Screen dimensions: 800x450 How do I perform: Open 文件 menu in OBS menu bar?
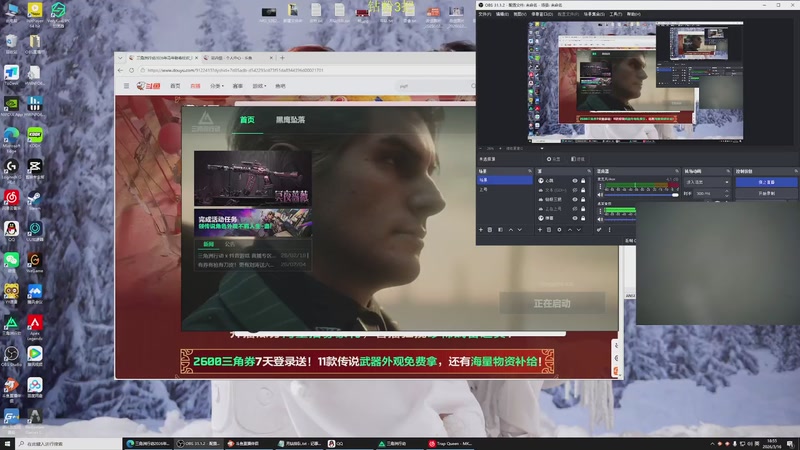click(485, 14)
